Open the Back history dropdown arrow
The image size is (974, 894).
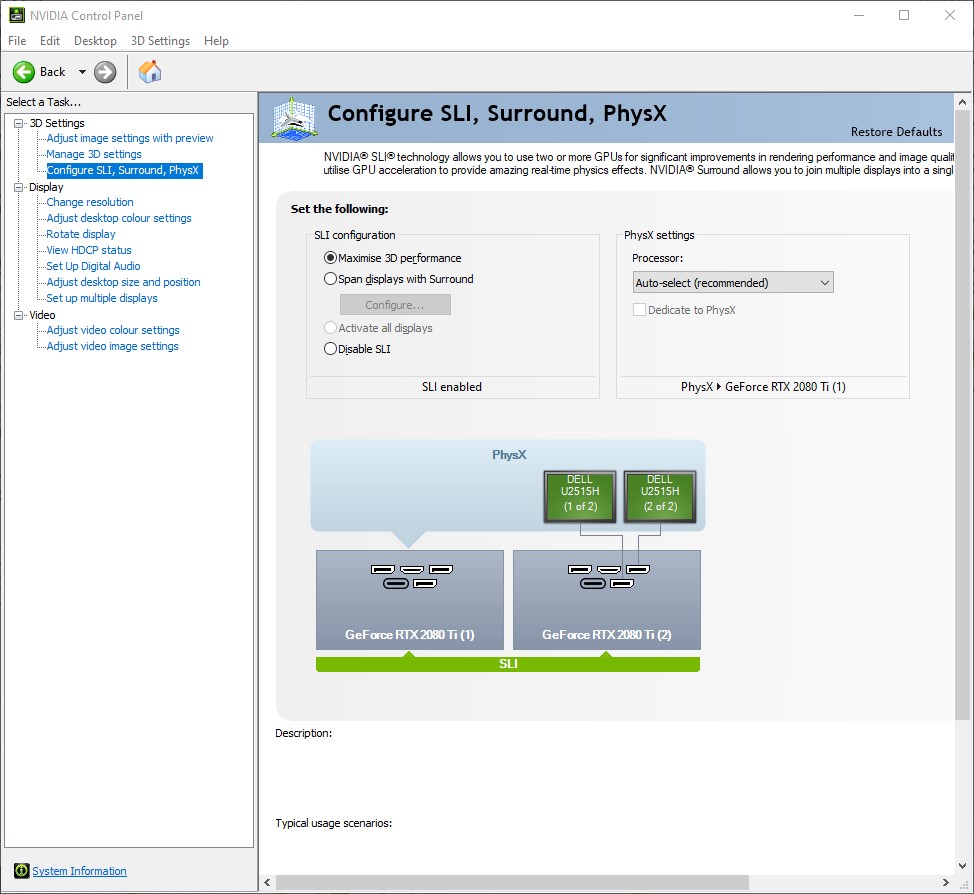(x=82, y=72)
